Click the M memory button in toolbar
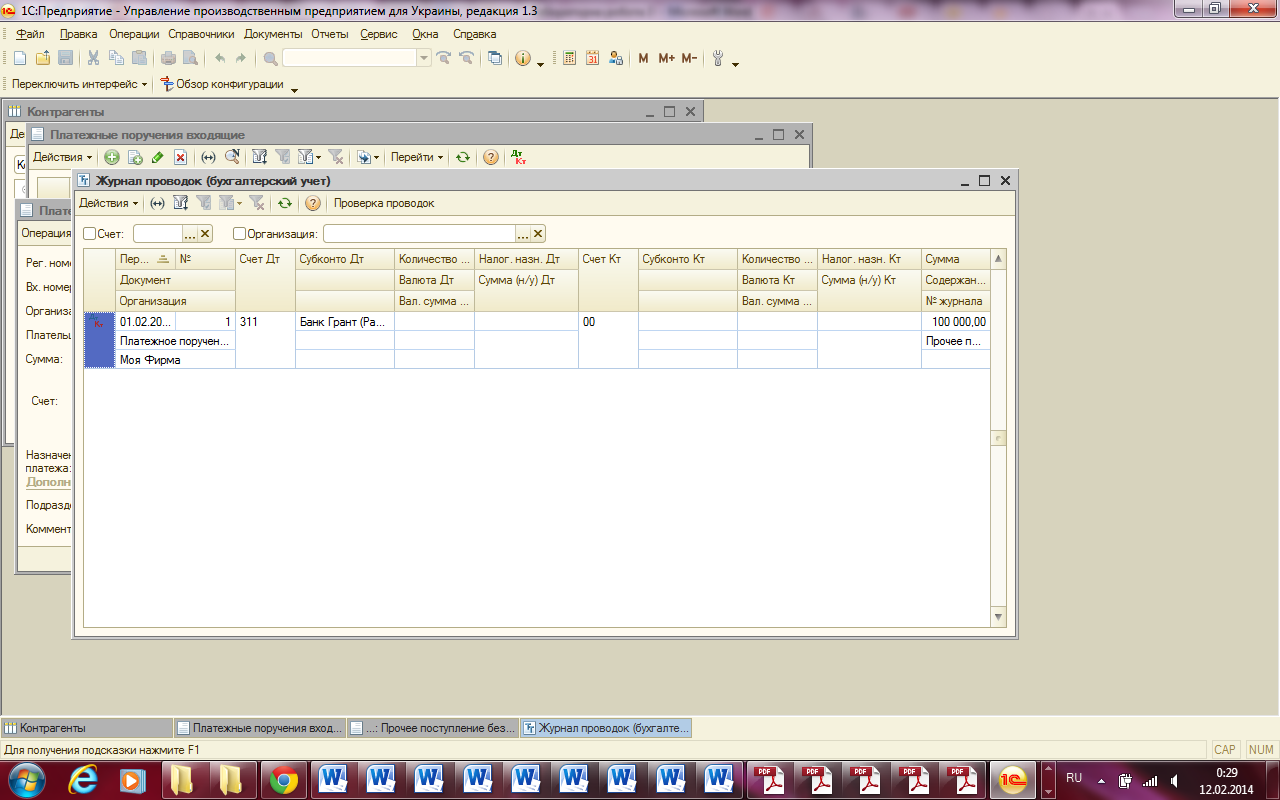Image resolution: width=1280 pixels, height=800 pixels. 643,59
